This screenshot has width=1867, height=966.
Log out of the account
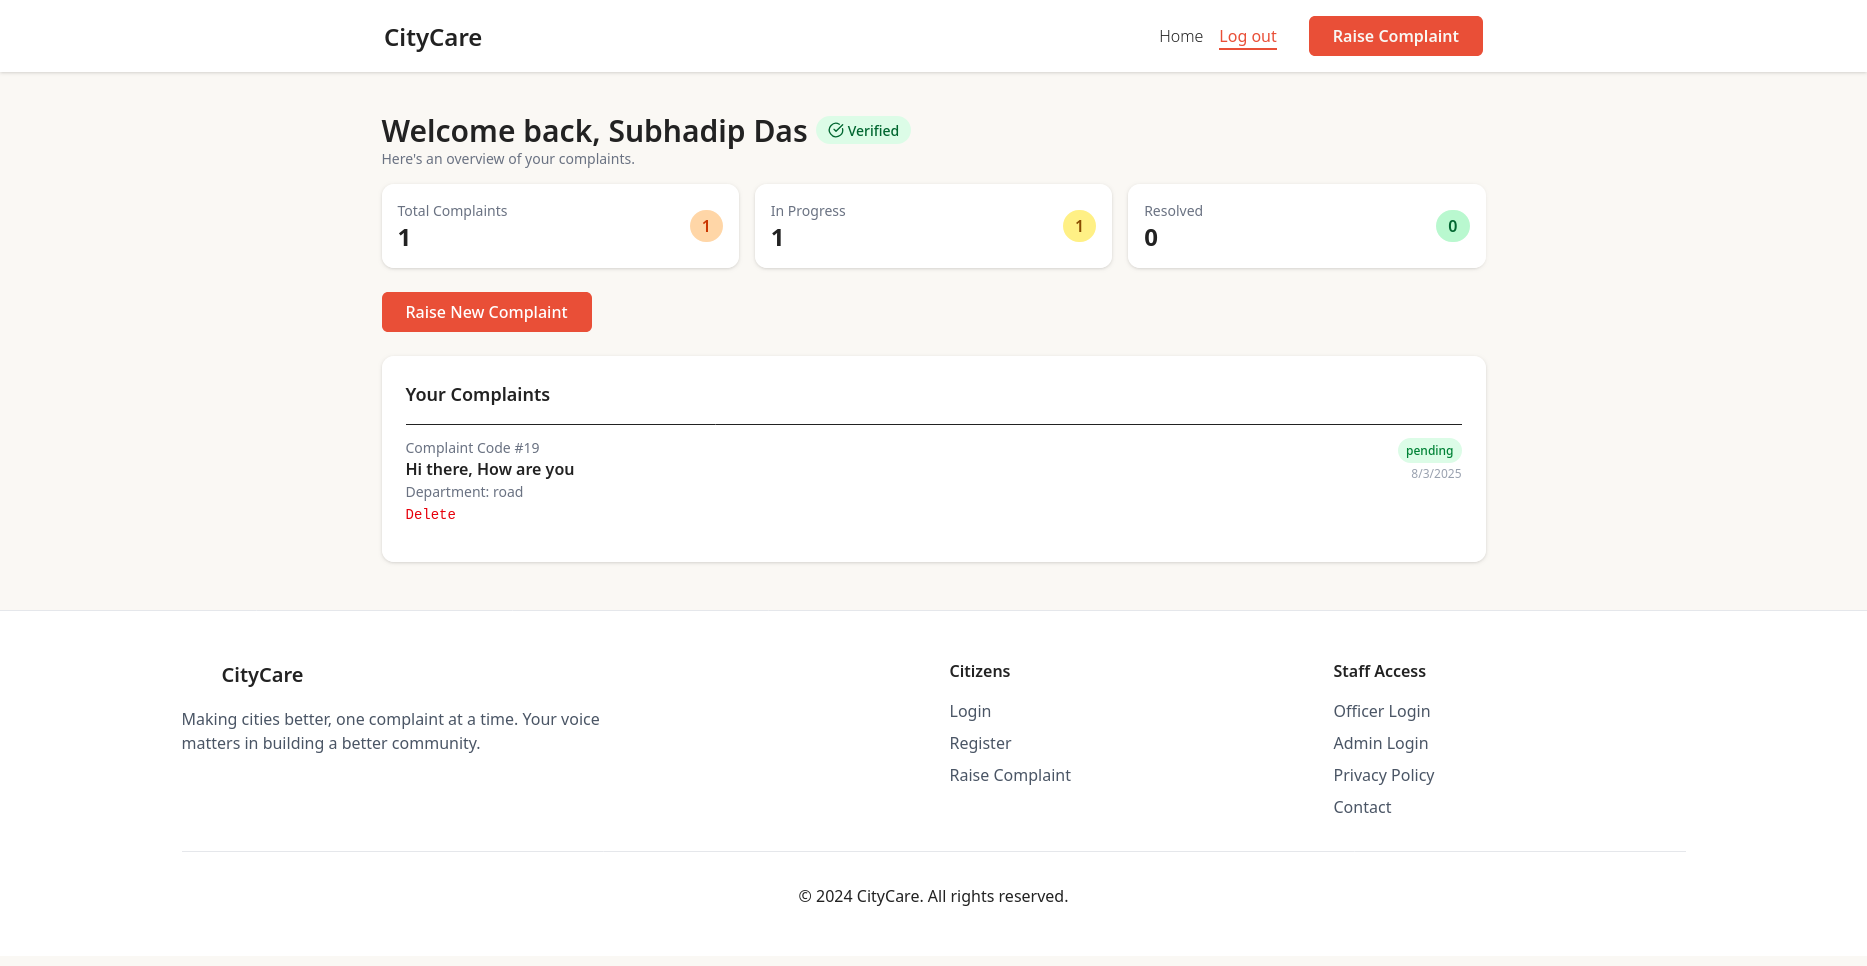(x=1247, y=36)
